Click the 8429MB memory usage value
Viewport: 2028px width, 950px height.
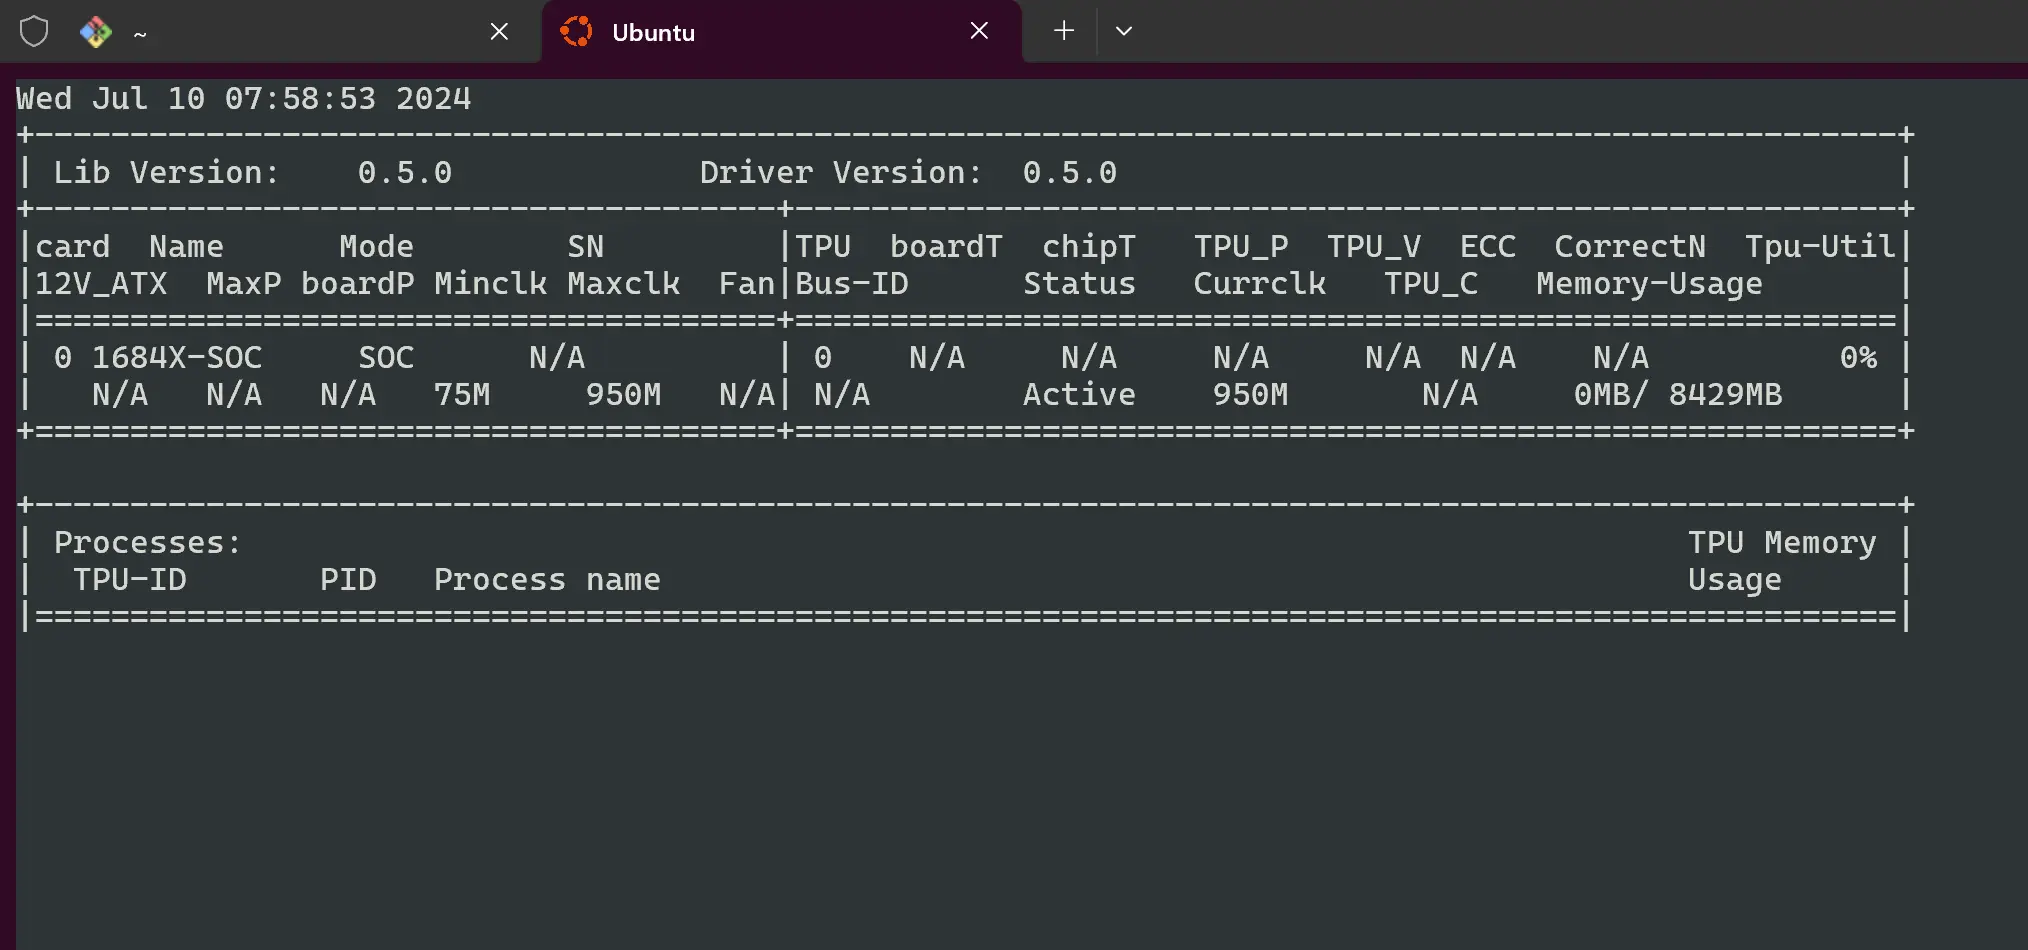[x=1725, y=394]
